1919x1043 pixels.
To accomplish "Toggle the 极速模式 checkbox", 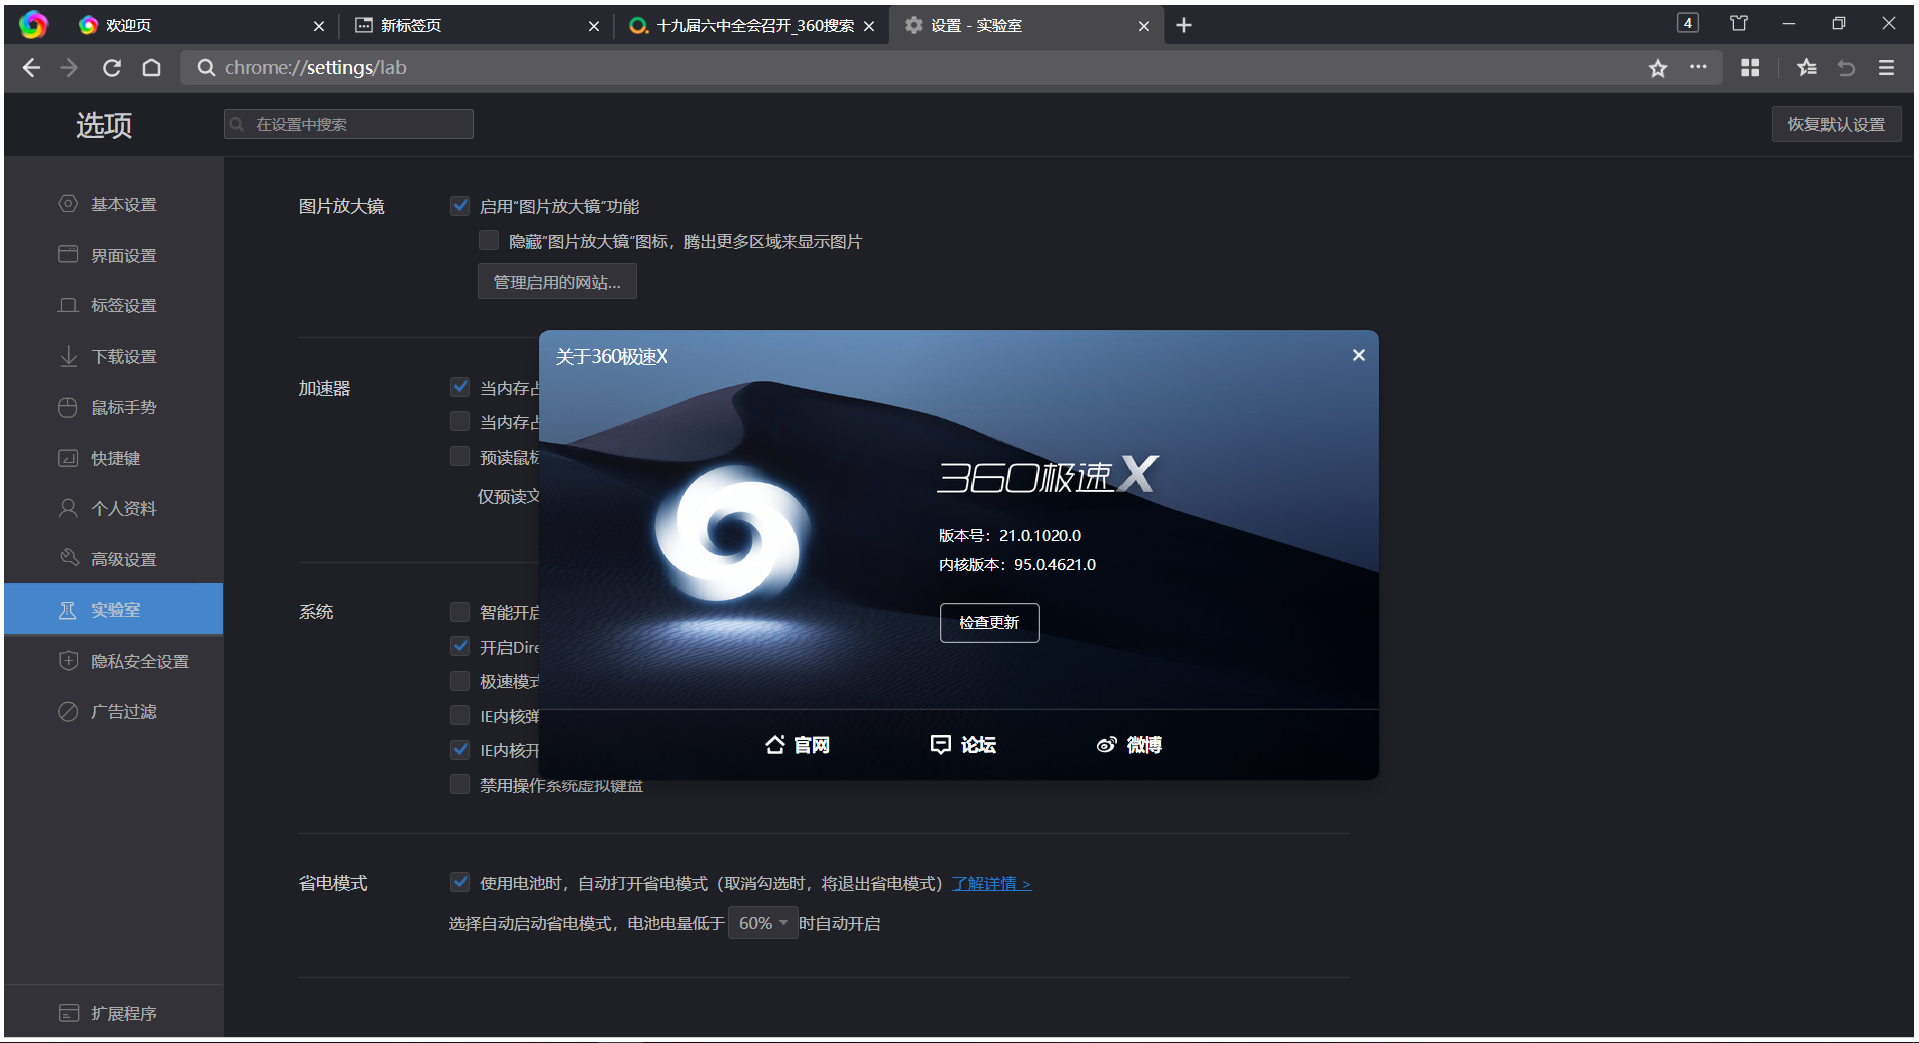I will (x=460, y=681).
